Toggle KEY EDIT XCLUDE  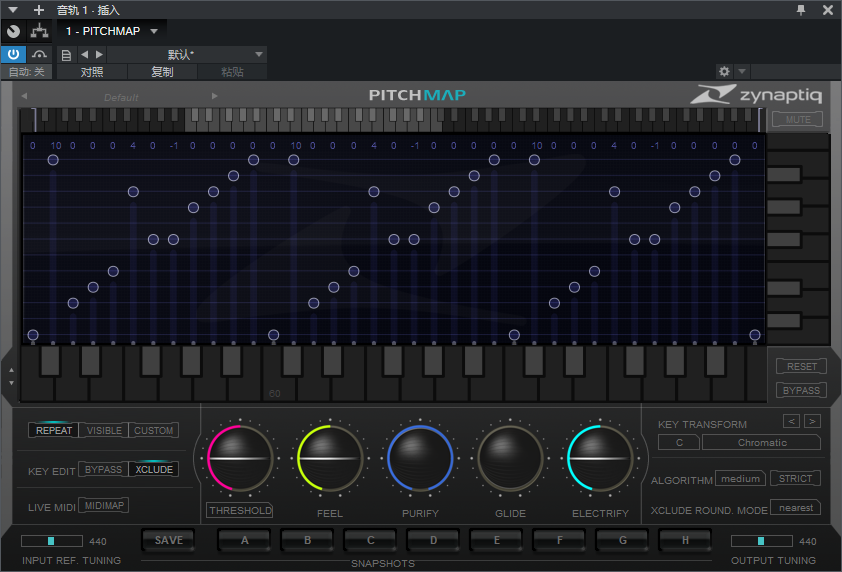click(x=154, y=469)
